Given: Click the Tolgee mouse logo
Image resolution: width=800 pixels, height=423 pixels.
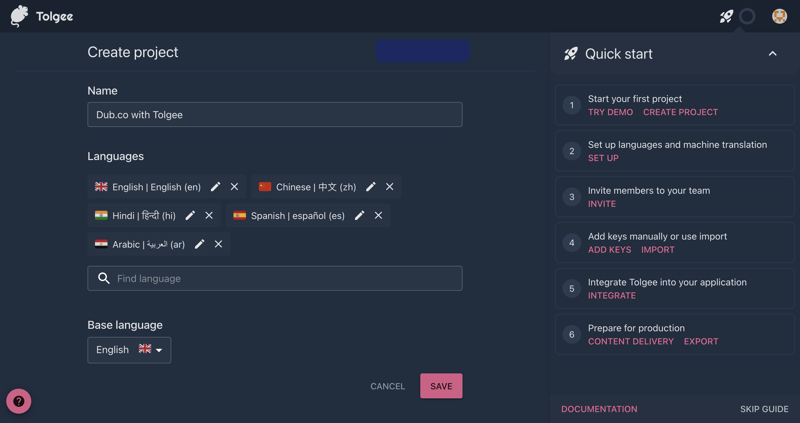Looking at the screenshot, I should click(x=19, y=16).
